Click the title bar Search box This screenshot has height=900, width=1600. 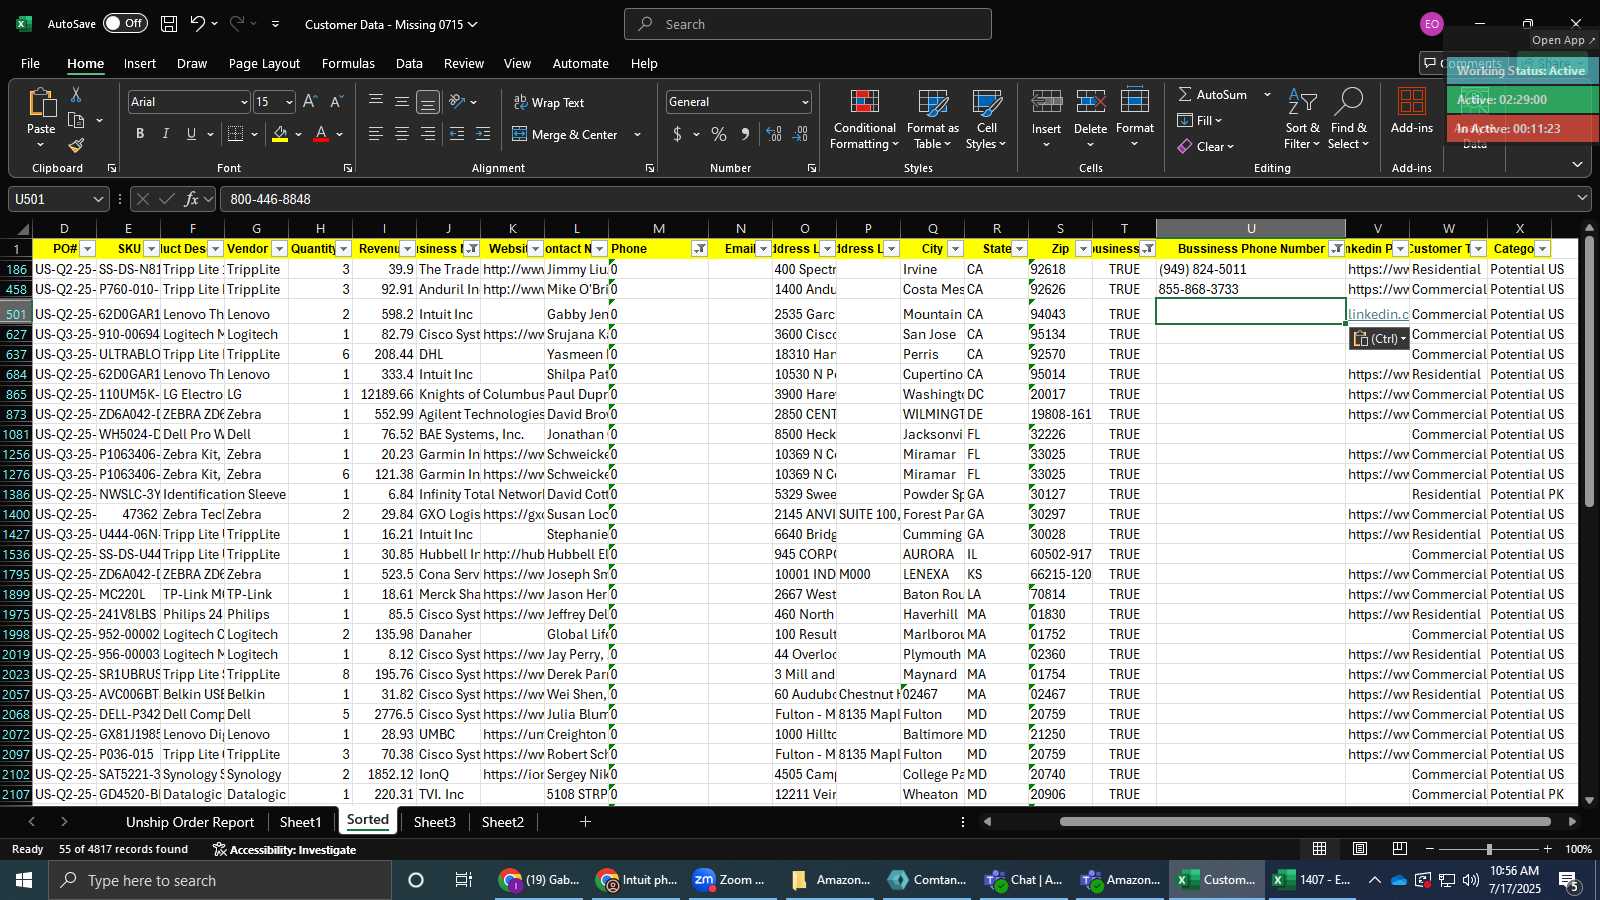coord(808,24)
